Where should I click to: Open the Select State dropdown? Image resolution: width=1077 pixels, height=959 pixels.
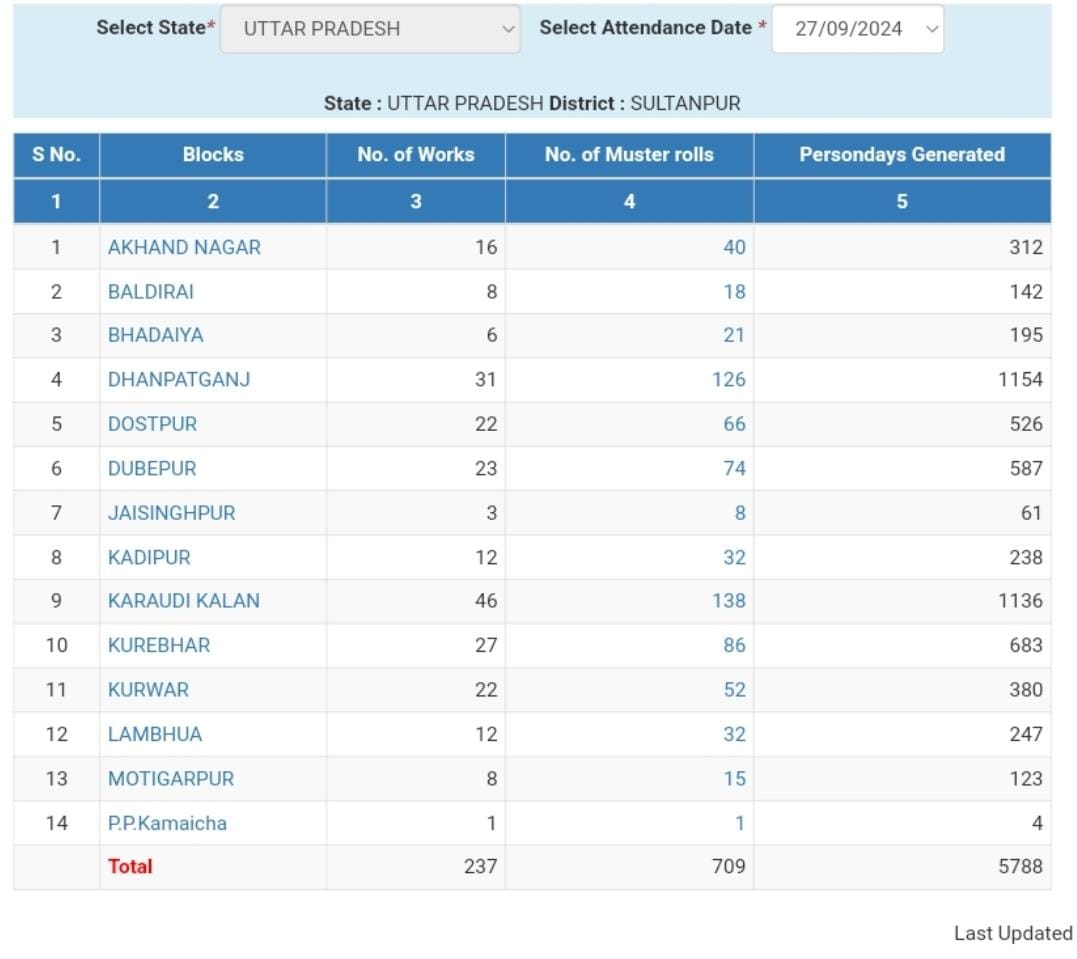369,29
